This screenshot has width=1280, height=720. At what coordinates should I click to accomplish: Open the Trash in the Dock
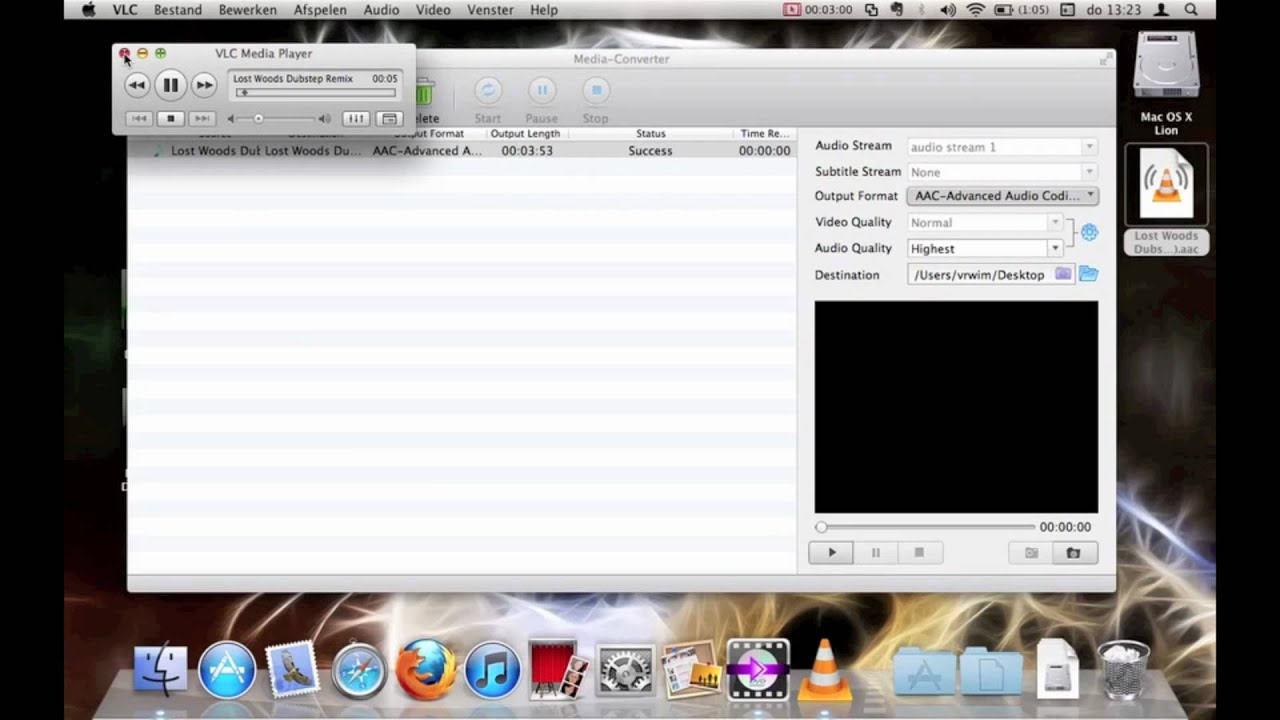pos(1123,669)
